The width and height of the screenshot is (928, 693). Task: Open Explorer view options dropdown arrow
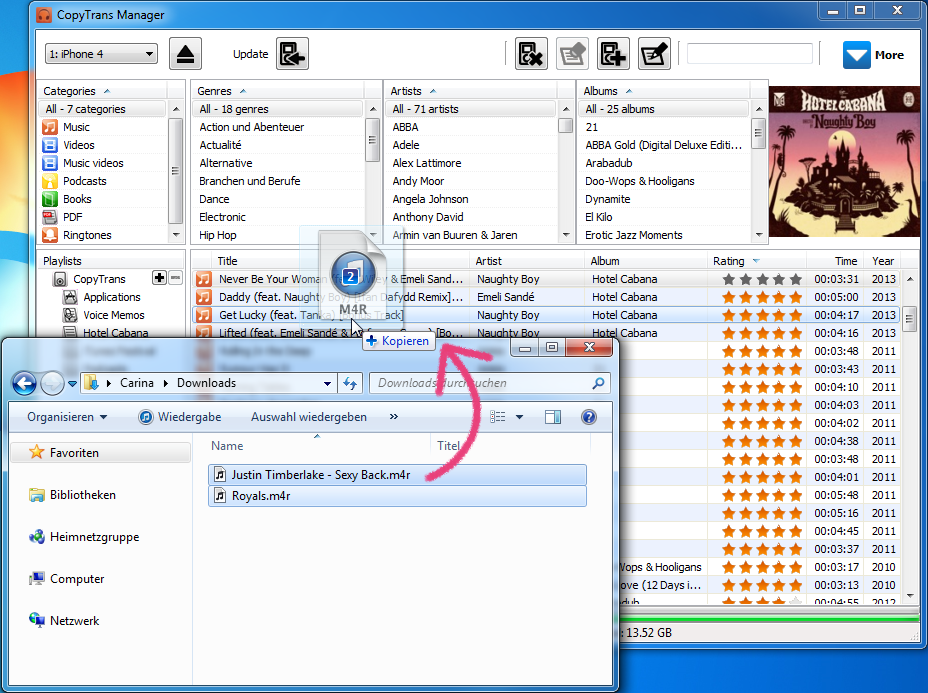click(520, 417)
